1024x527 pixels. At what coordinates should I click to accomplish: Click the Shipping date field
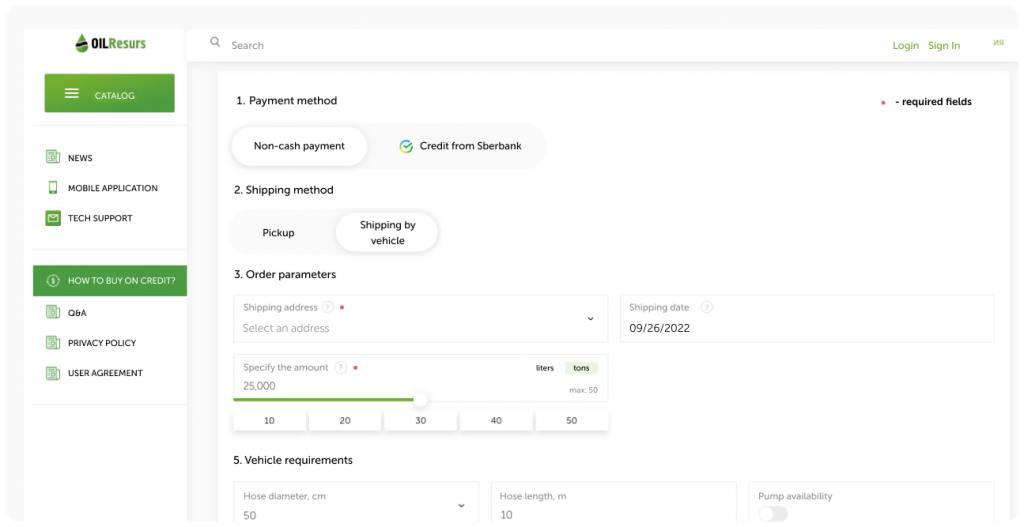click(x=806, y=327)
